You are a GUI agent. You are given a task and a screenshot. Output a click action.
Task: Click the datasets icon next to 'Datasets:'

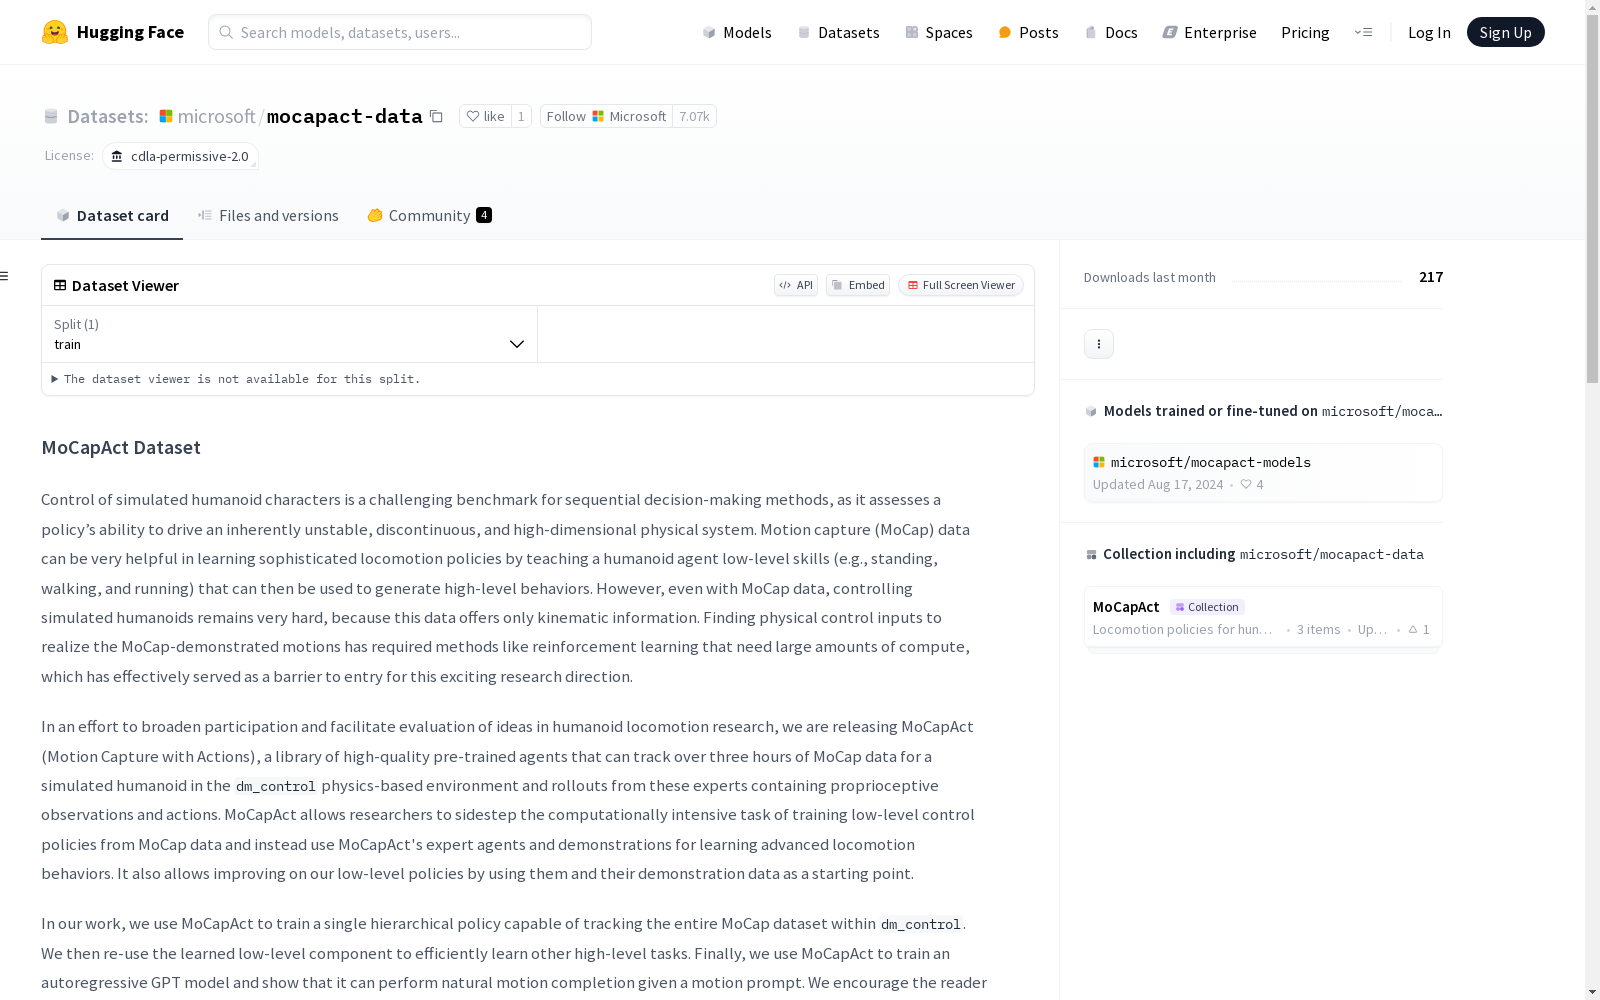(x=51, y=116)
